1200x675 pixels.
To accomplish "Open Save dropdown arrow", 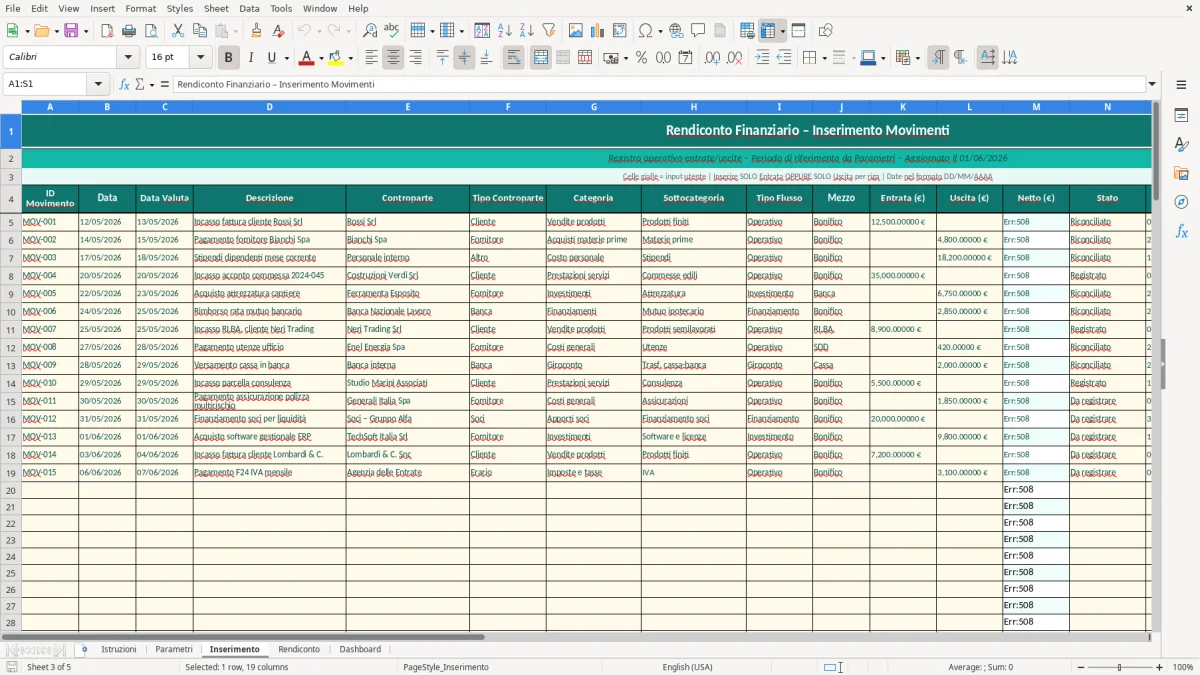I will (x=86, y=31).
